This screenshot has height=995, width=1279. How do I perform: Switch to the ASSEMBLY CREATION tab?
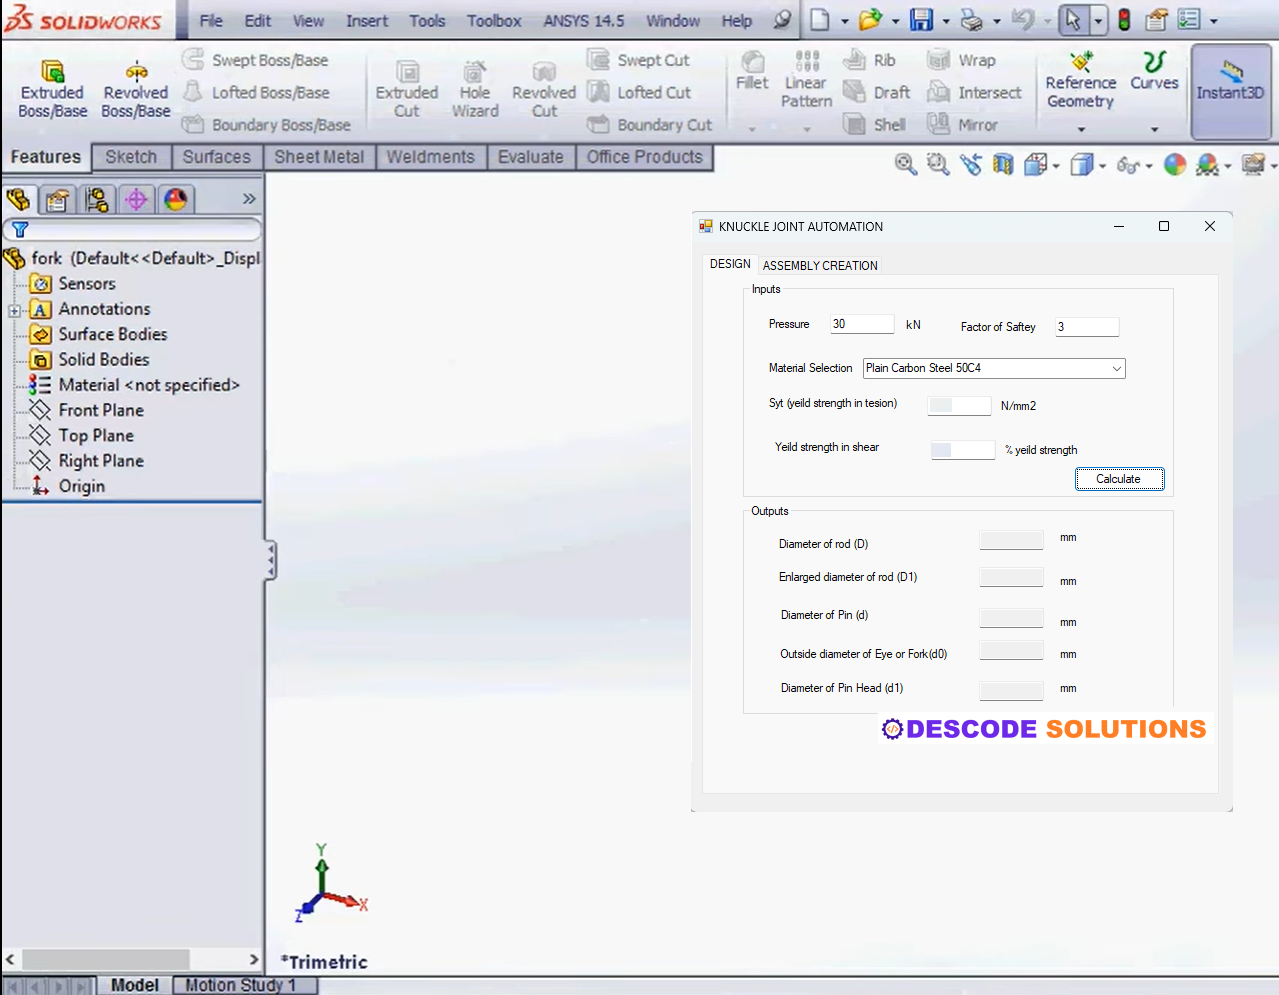click(820, 264)
